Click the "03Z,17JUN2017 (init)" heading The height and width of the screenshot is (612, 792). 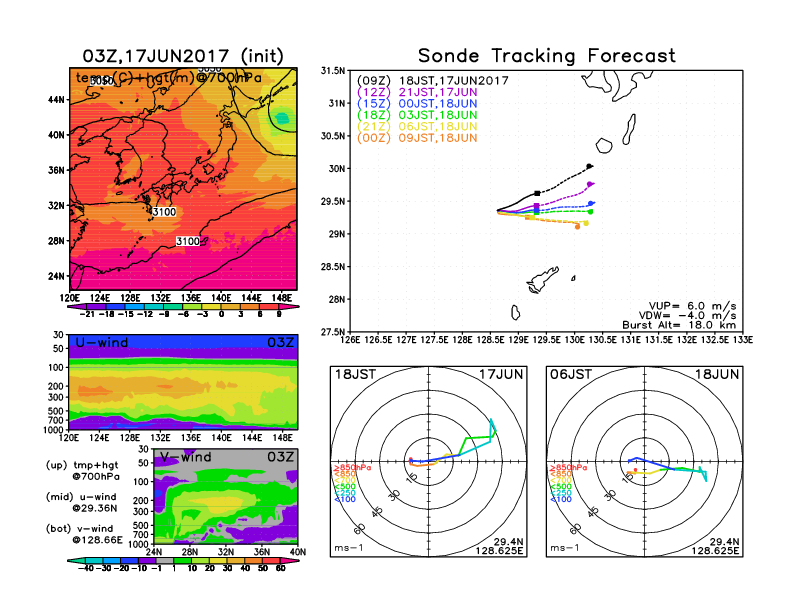[x=183, y=56]
